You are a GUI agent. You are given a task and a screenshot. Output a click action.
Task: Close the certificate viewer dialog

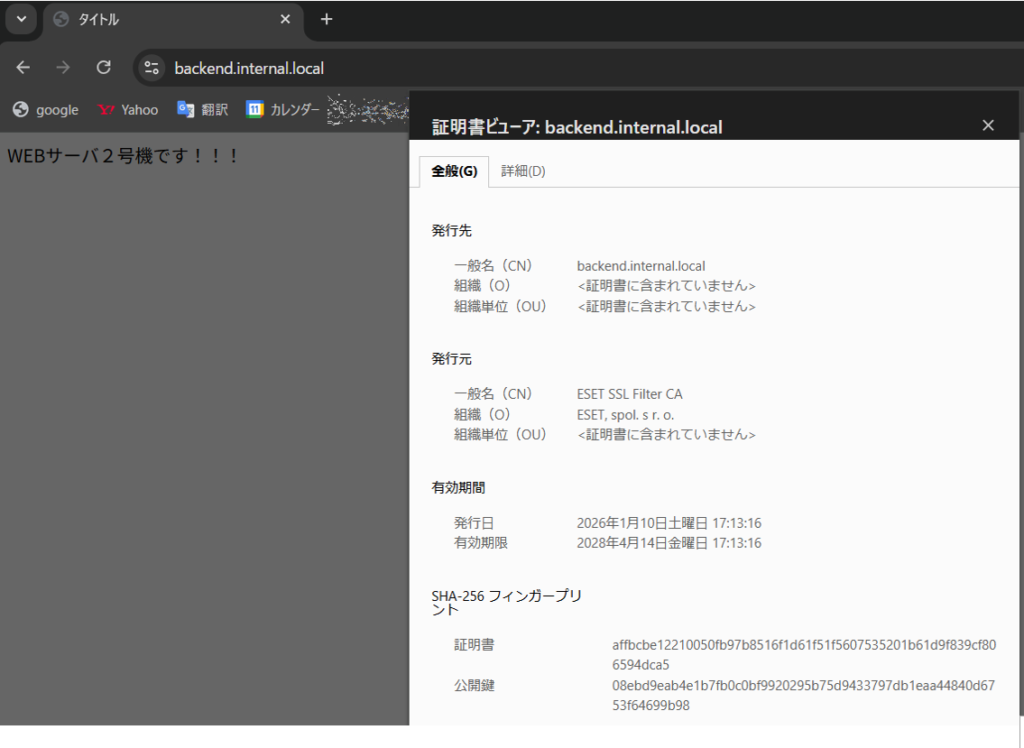pyautogui.click(x=988, y=125)
